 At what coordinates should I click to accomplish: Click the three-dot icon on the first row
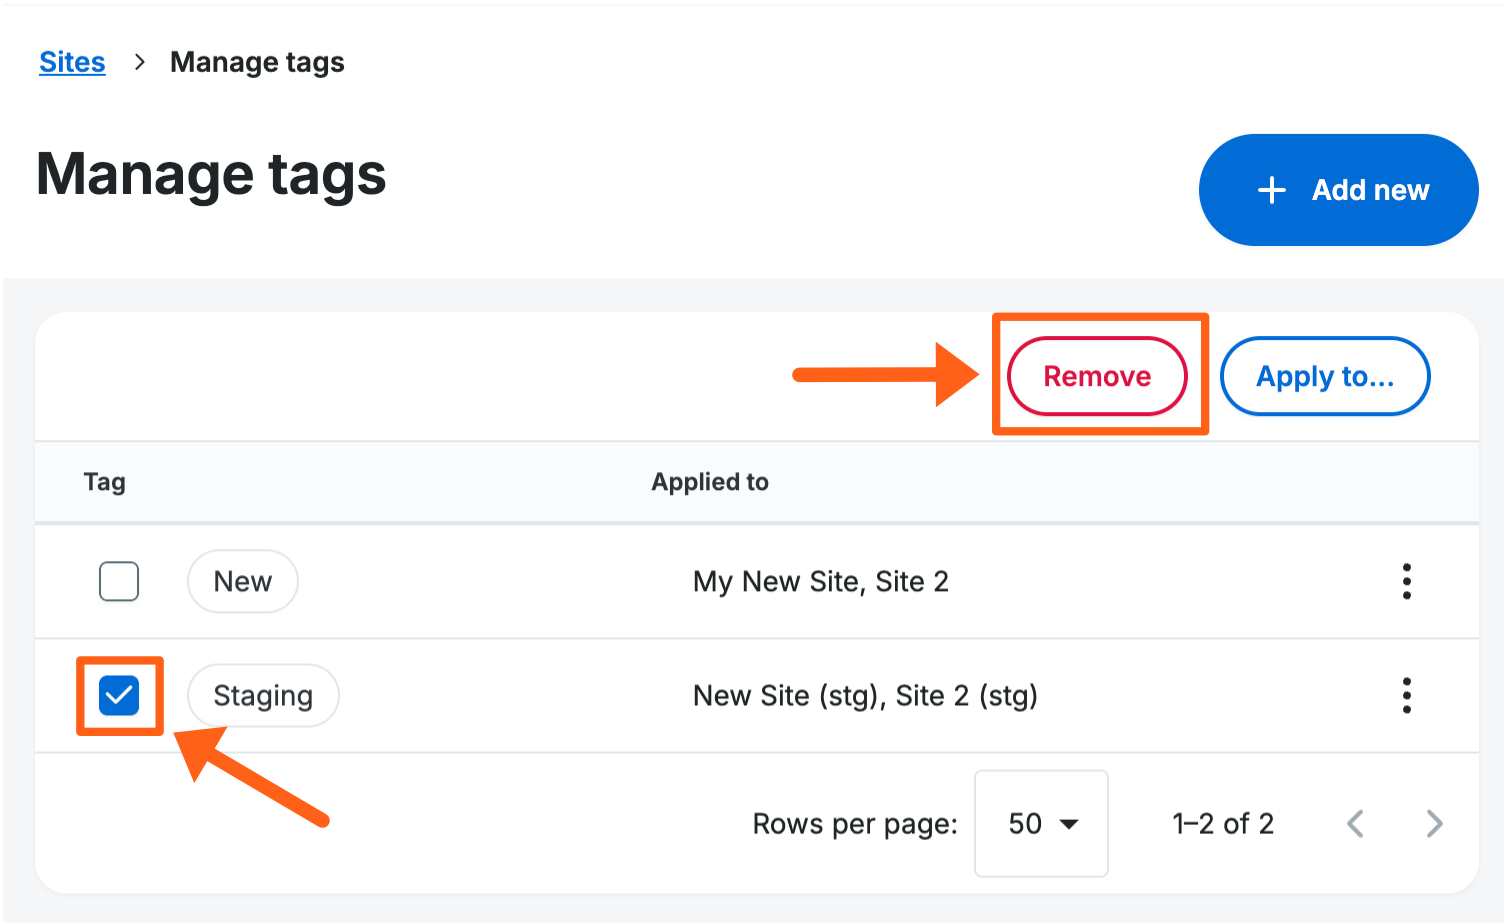coord(1407,581)
